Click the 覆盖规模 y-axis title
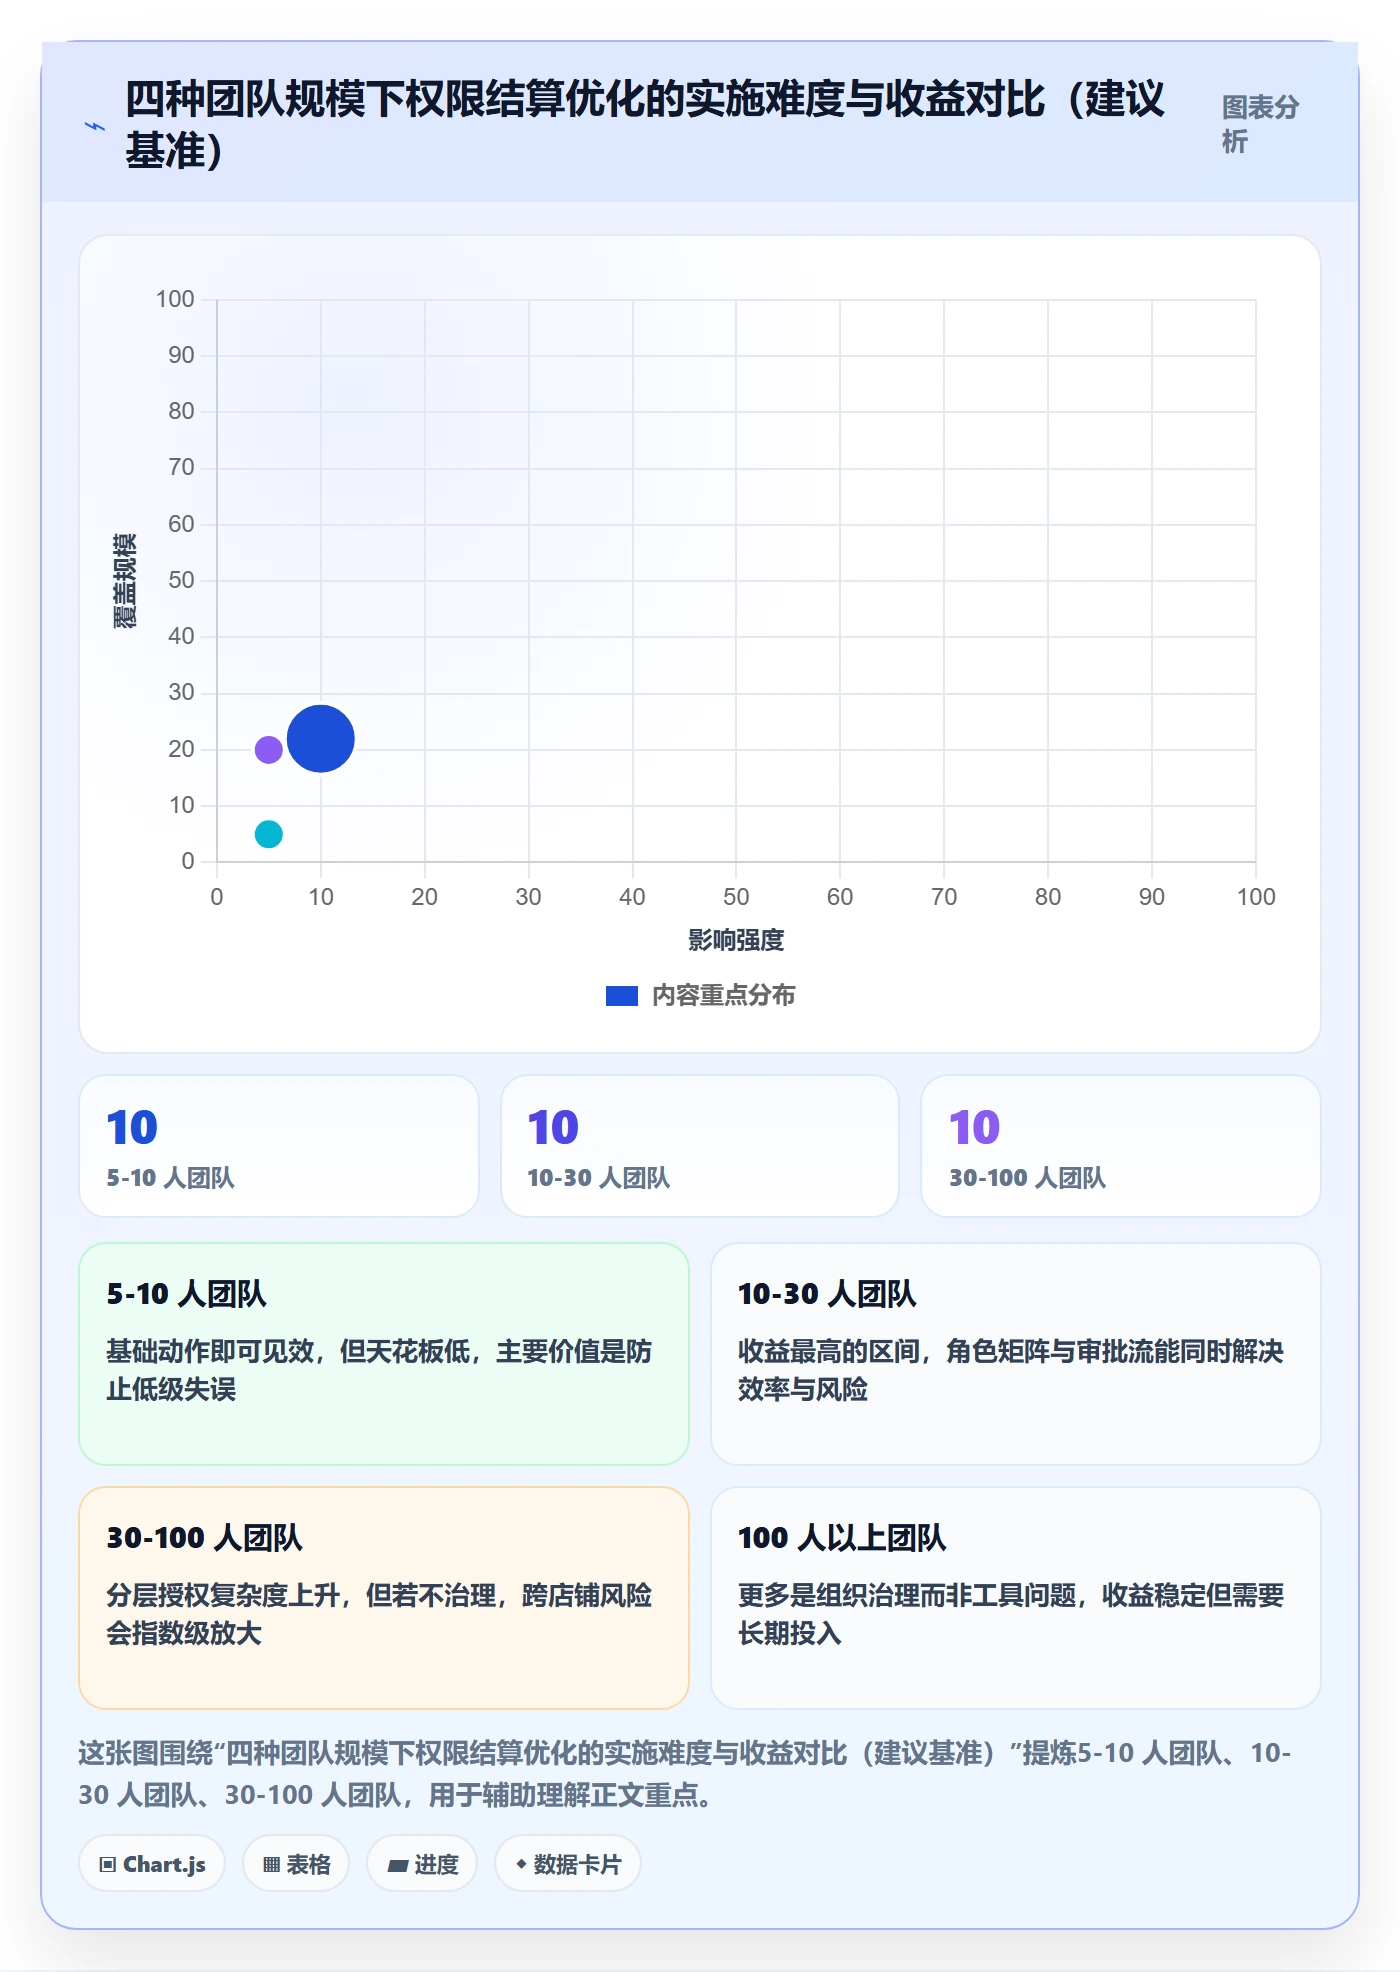The height and width of the screenshot is (1972, 1400). click(124, 581)
